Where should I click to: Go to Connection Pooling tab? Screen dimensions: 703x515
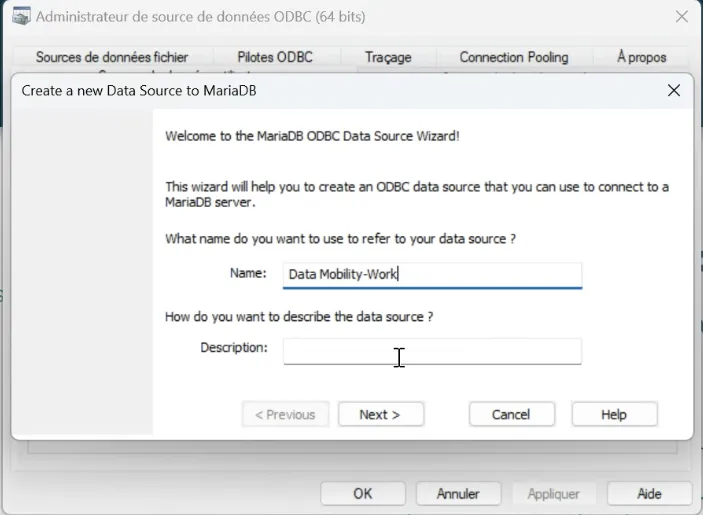[514, 57]
